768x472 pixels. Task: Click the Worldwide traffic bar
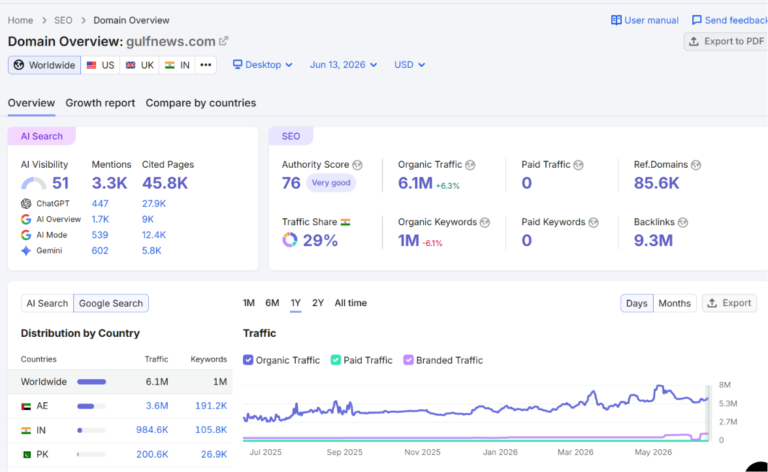coord(92,382)
